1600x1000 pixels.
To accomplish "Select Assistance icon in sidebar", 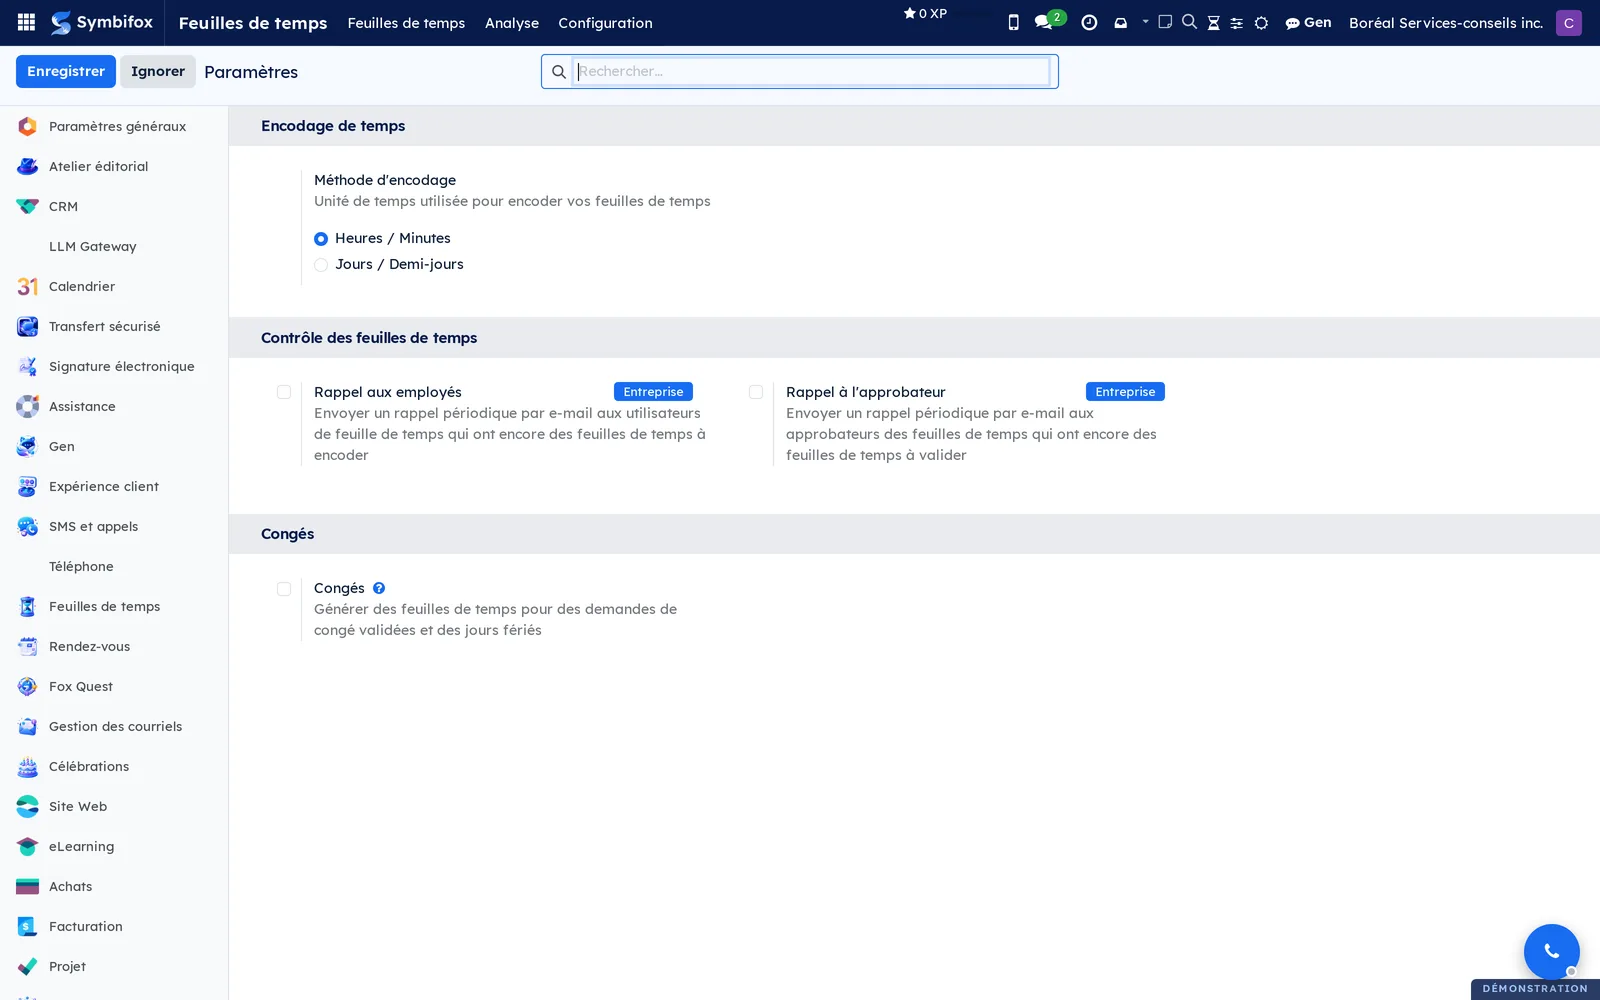I will [x=27, y=406].
